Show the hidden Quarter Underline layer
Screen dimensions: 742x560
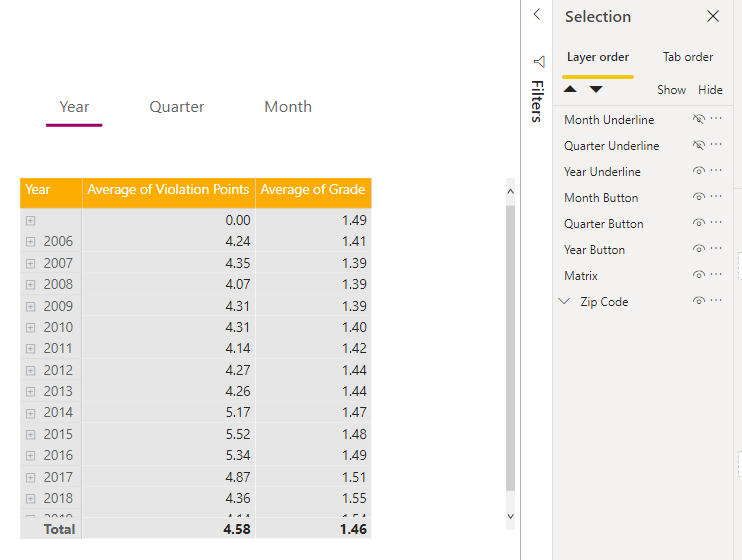pyautogui.click(x=699, y=145)
